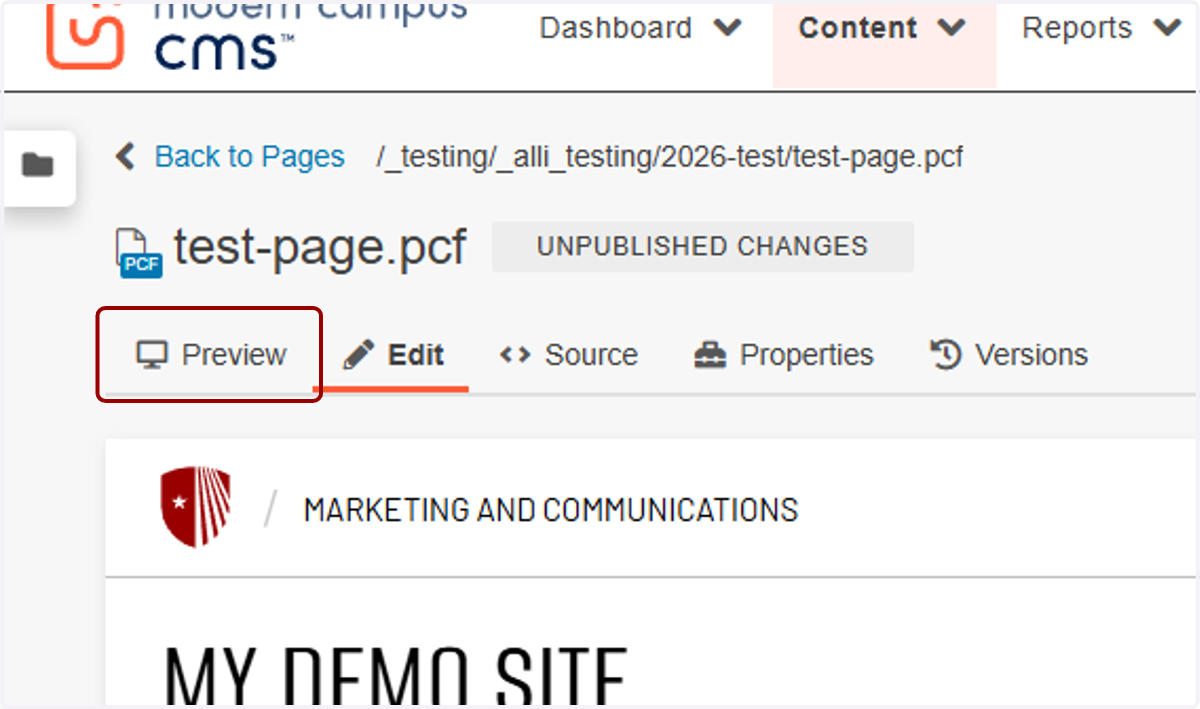Switch to the Source tab

tap(568, 355)
